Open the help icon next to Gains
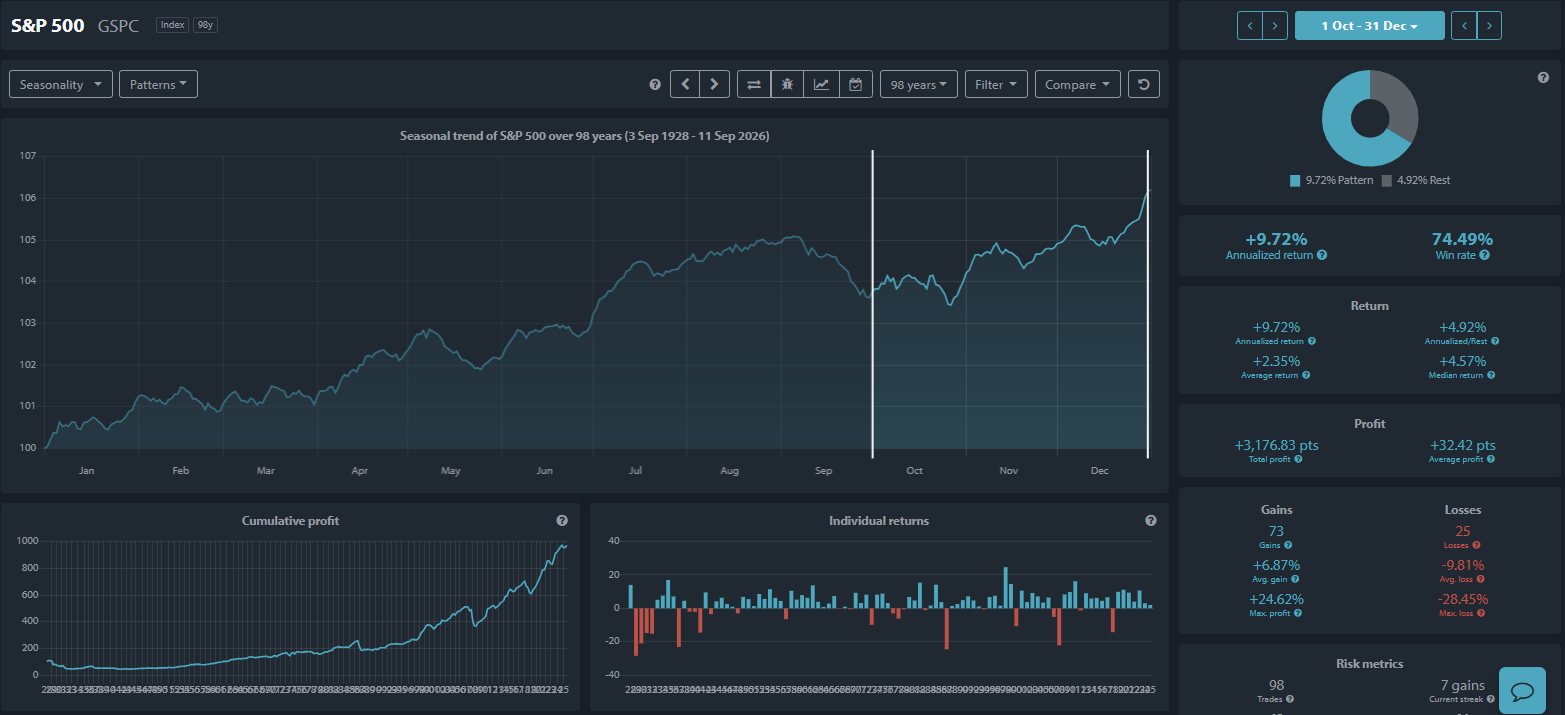1565x715 pixels. (x=1287, y=545)
